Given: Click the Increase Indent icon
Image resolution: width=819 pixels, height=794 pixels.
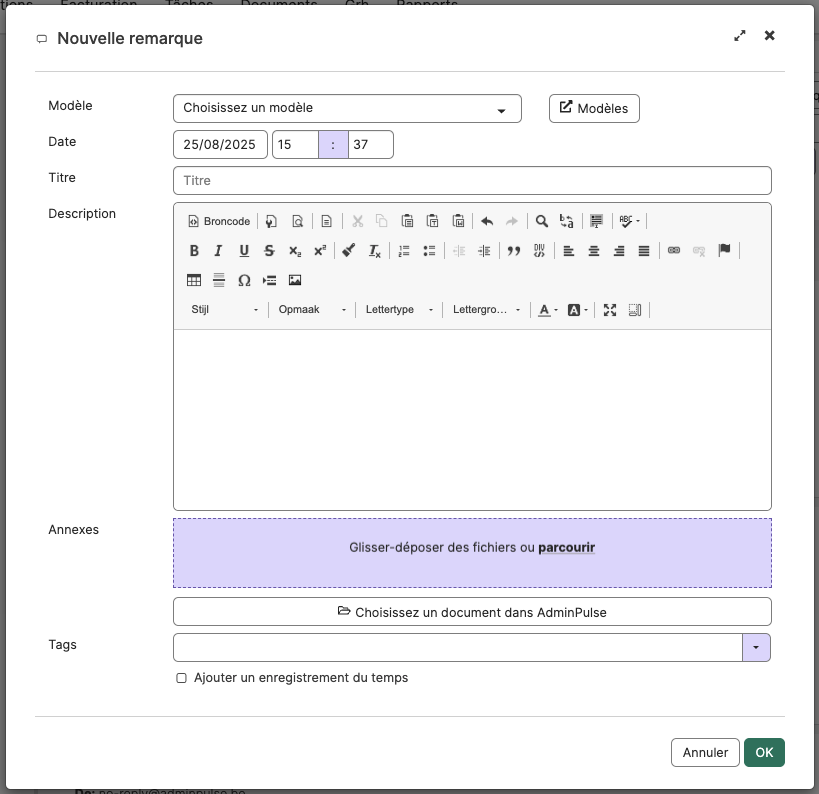Looking at the screenshot, I should (484, 251).
